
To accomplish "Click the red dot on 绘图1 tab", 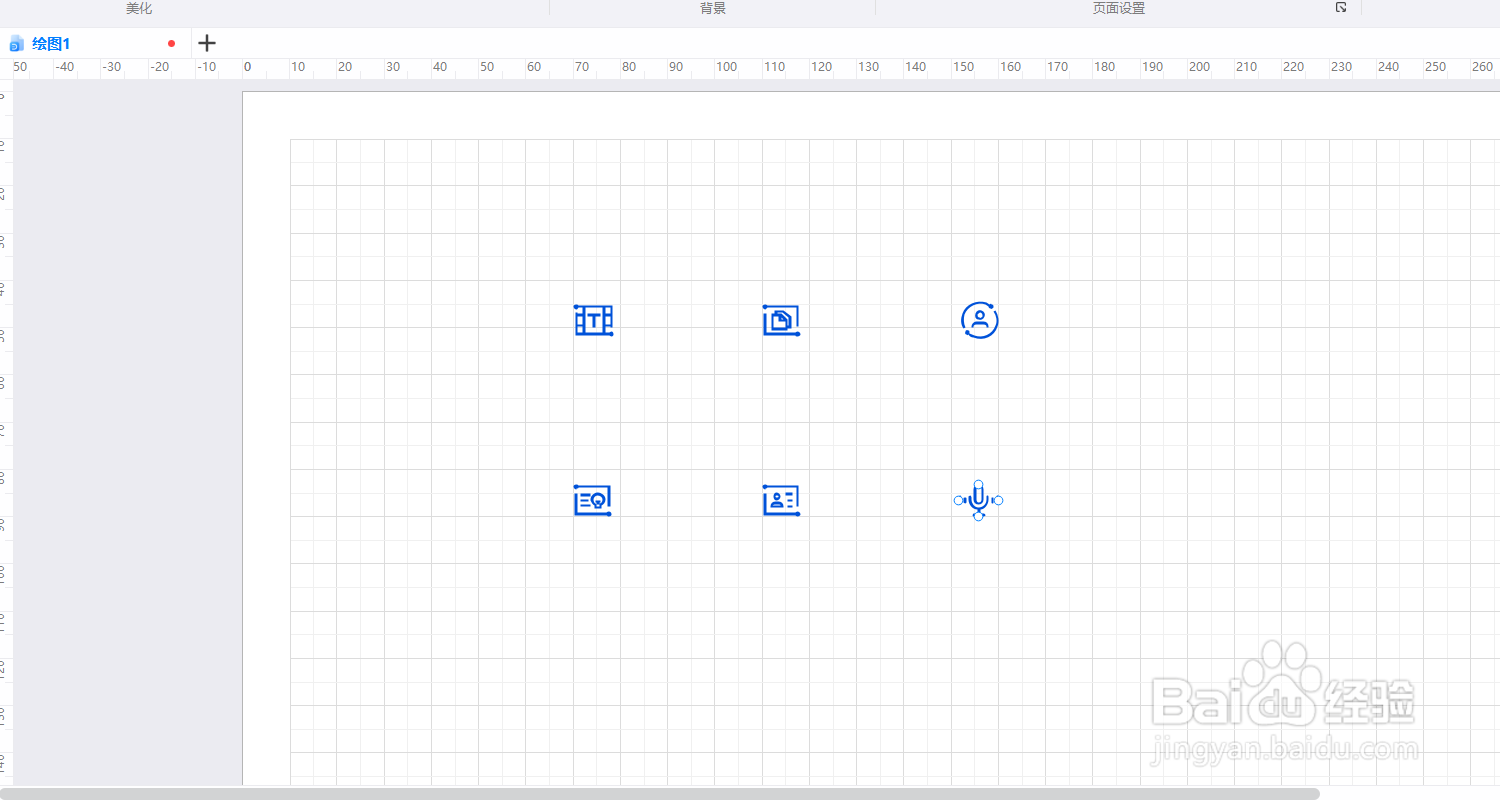I will tap(171, 44).
